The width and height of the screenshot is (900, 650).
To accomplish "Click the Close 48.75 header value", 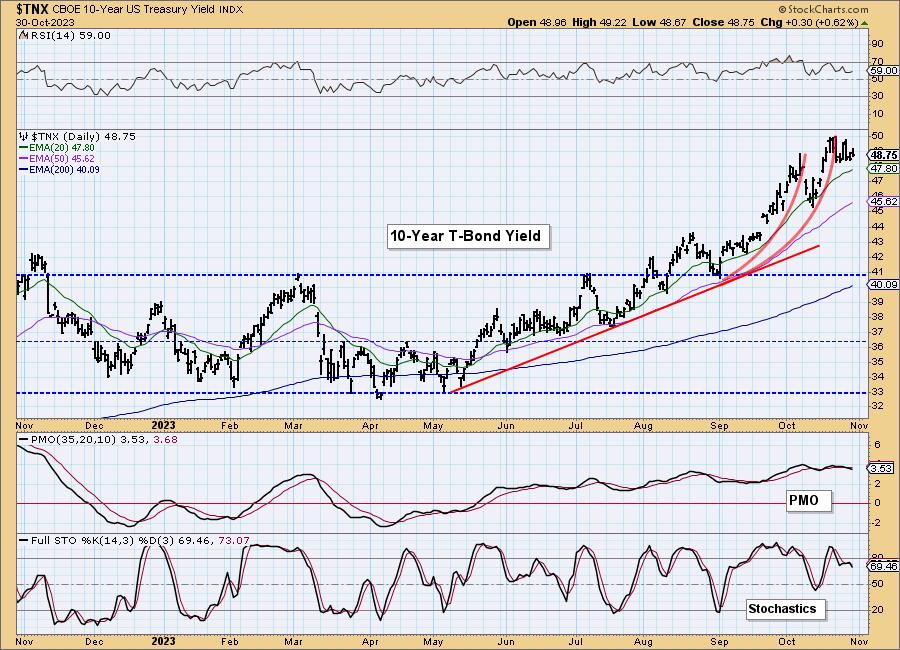I will (x=723, y=22).
